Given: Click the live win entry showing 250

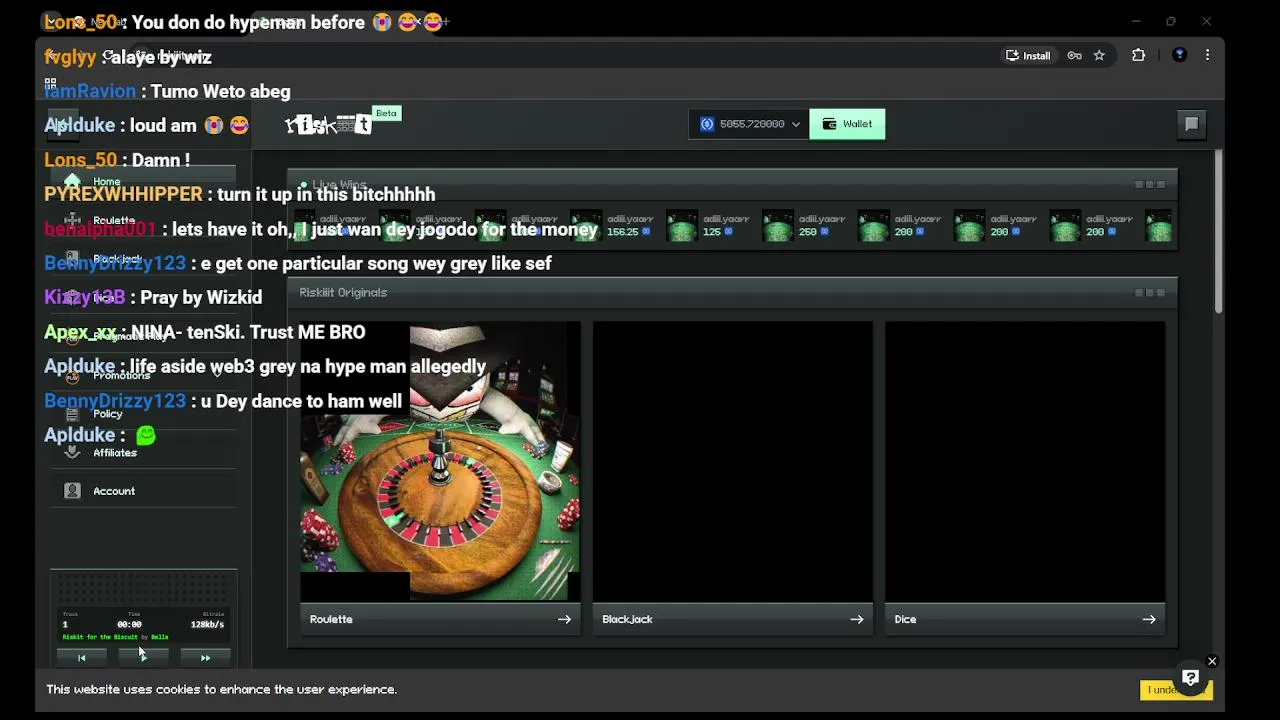Looking at the screenshot, I should (802, 226).
